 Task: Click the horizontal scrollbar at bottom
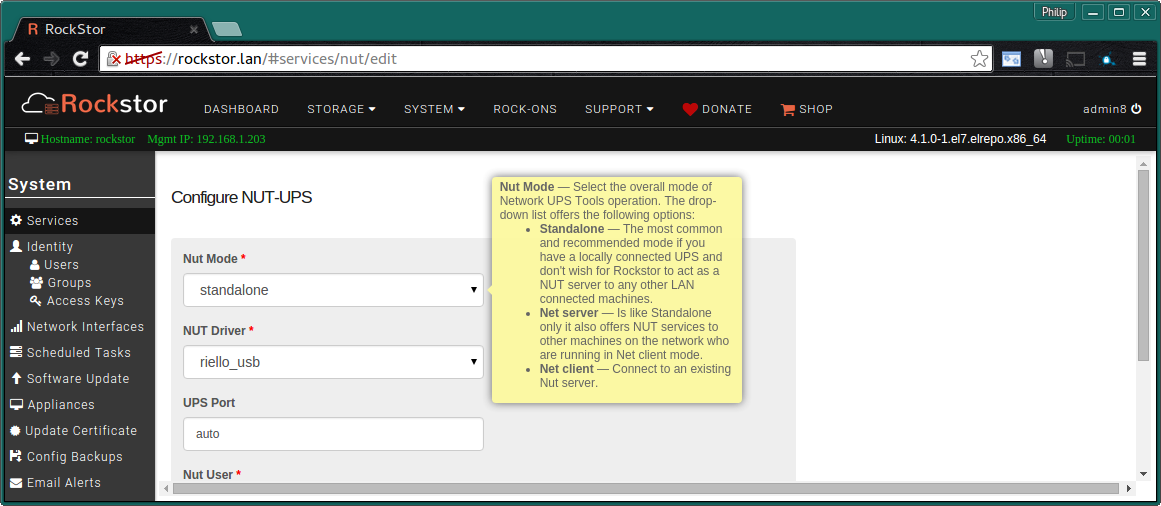pos(646,489)
